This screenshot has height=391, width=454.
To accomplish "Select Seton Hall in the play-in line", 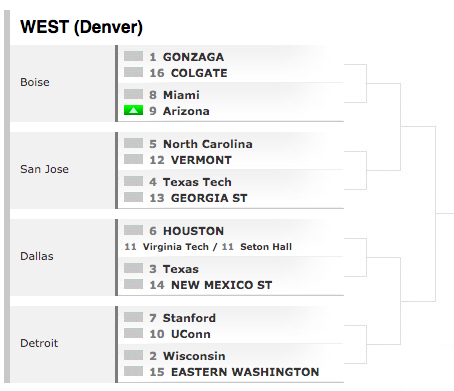I will coord(266,247).
